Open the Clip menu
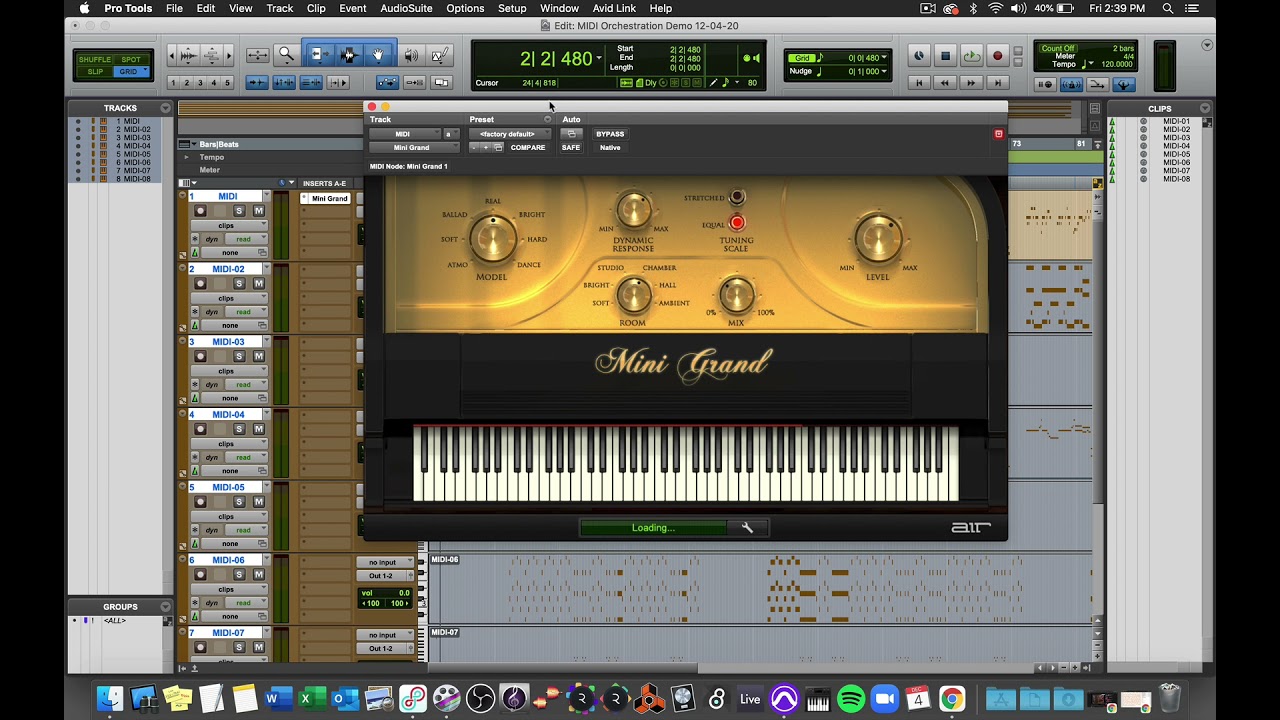Screen dimensions: 1280x720 pos(316,8)
